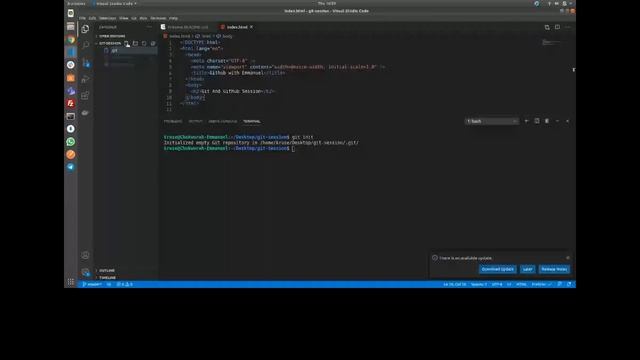Image resolution: width=640 pixels, height=360 pixels.
Task: Open the View menu
Action: [x=124, y=18]
